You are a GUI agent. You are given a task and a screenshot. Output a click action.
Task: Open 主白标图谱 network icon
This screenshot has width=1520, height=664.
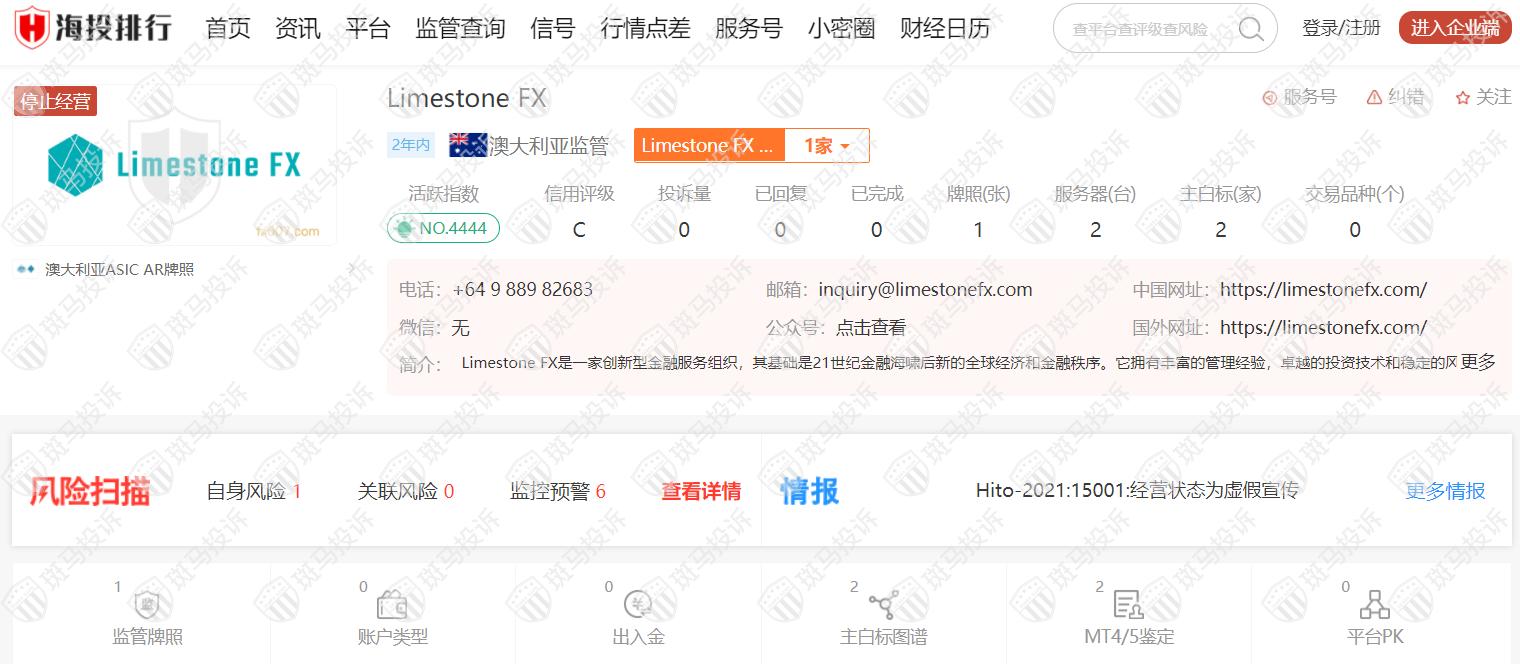point(883,605)
